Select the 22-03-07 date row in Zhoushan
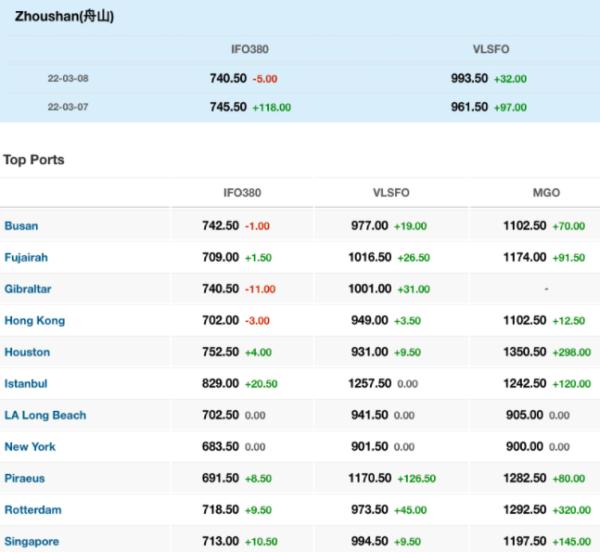600x552 pixels. 67,104
